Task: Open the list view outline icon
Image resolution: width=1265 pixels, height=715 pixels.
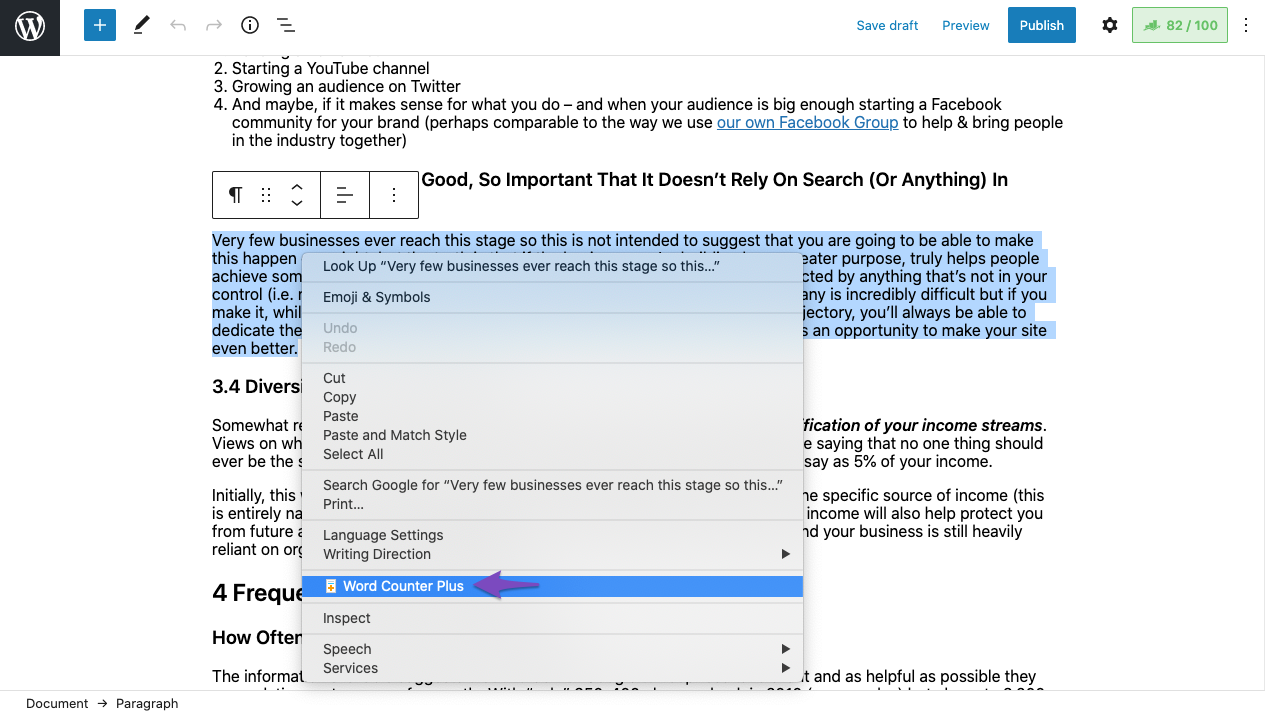Action: coord(285,26)
